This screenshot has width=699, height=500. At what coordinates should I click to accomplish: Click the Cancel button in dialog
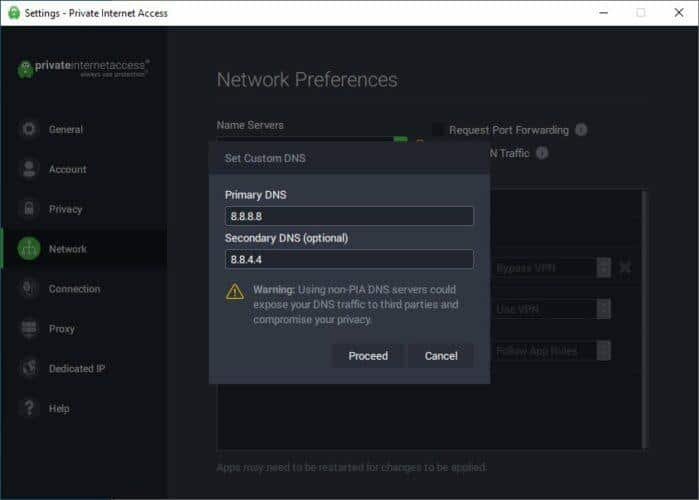point(441,356)
